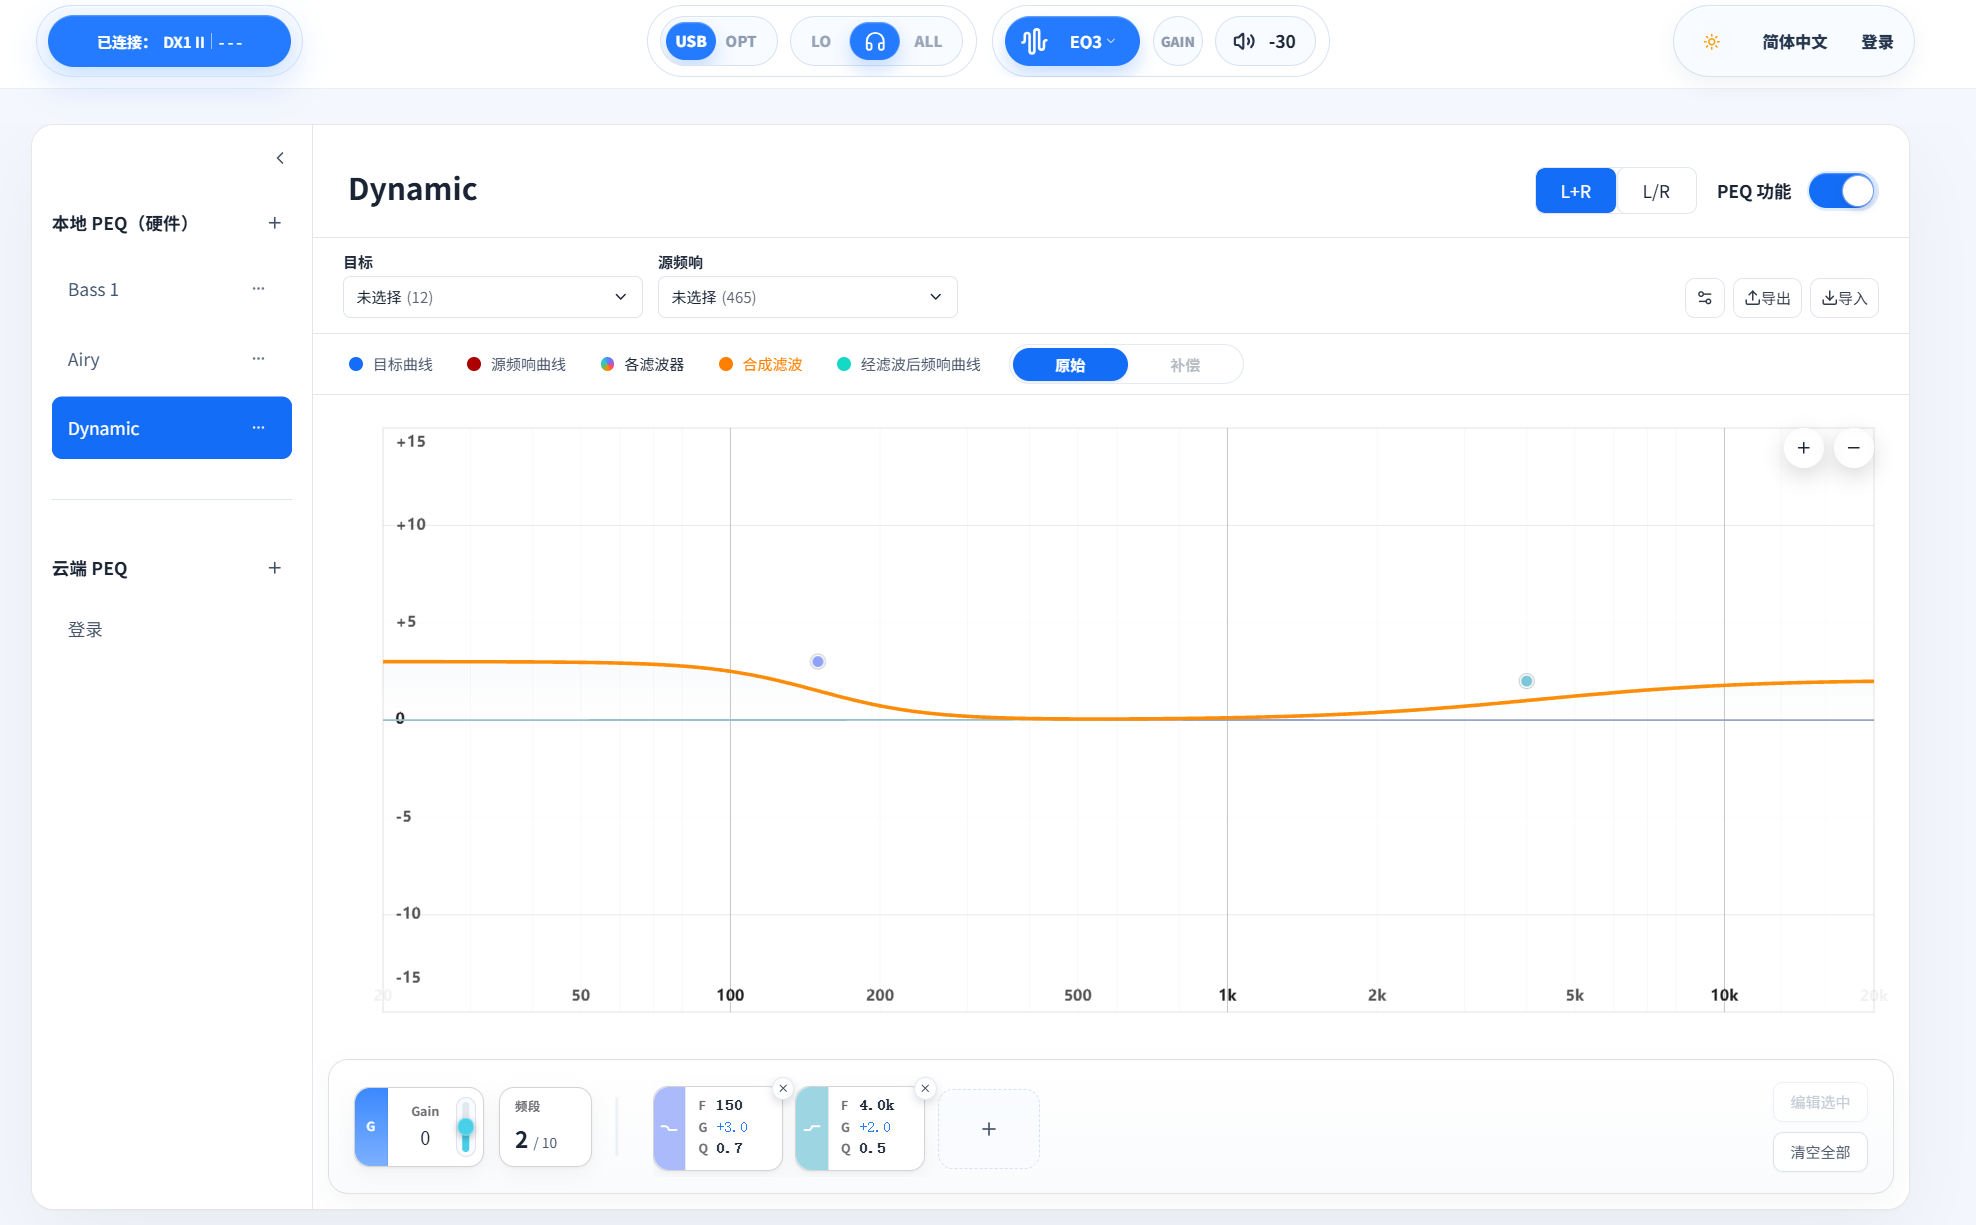This screenshot has width=1976, height=1225.
Task: Add a new local PEQ preset
Action: [x=275, y=223]
